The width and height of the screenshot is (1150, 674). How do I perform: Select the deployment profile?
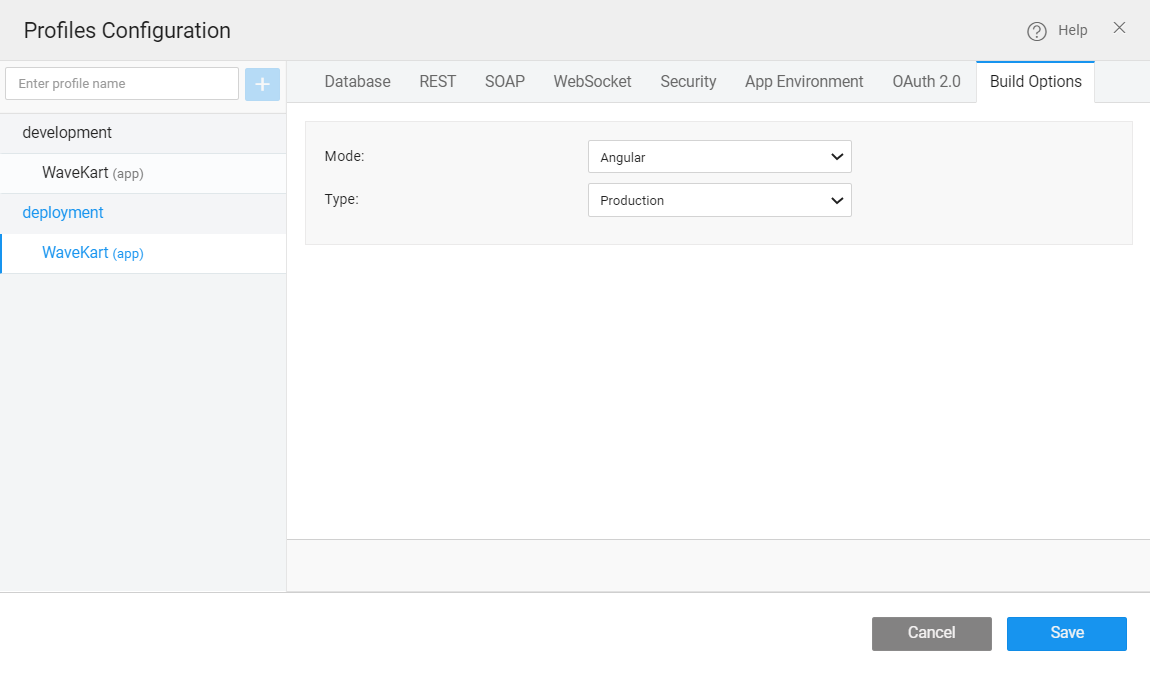[63, 213]
